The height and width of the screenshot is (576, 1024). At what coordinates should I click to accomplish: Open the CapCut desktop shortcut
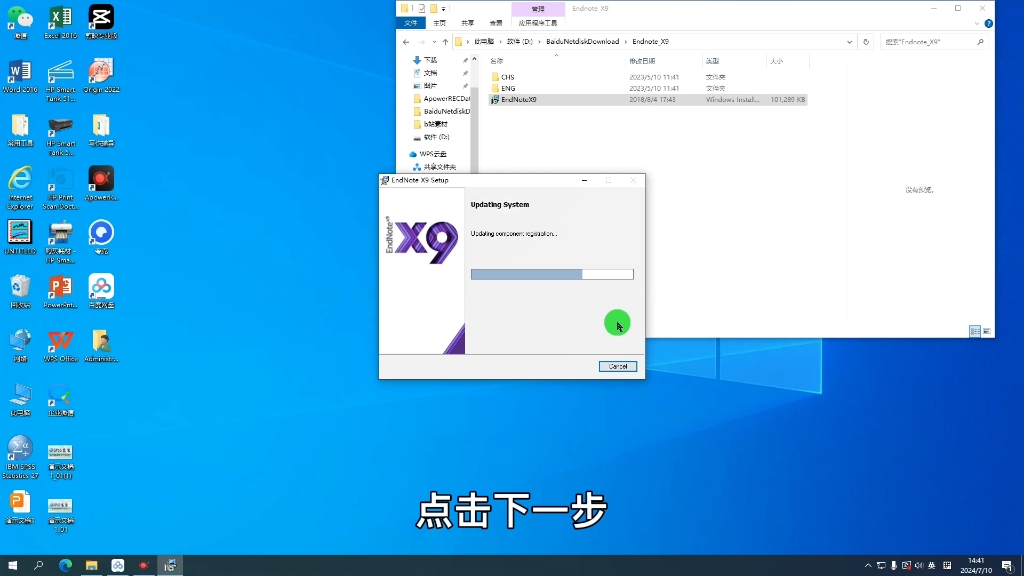[101, 22]
